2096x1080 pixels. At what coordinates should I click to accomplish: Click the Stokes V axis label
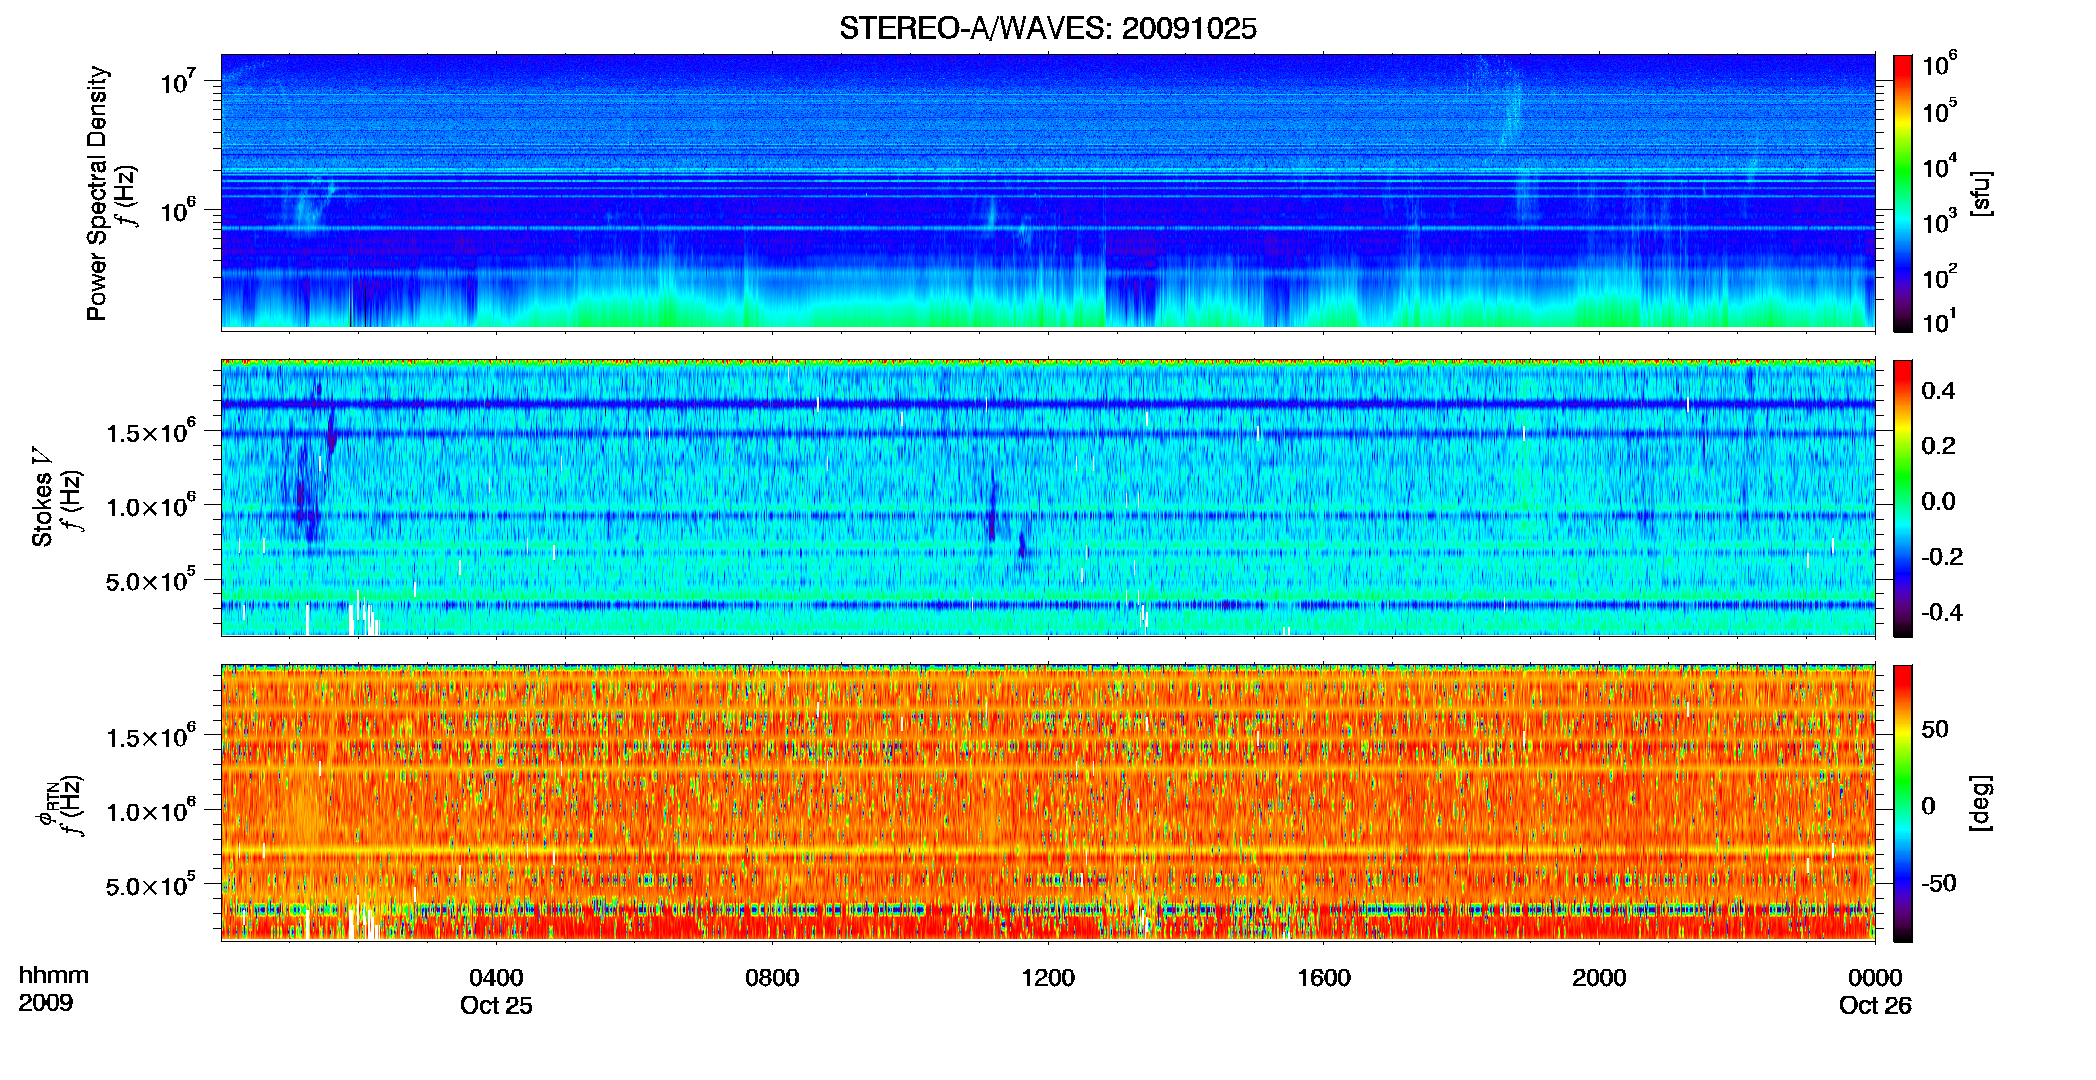[x=42, y=497]
